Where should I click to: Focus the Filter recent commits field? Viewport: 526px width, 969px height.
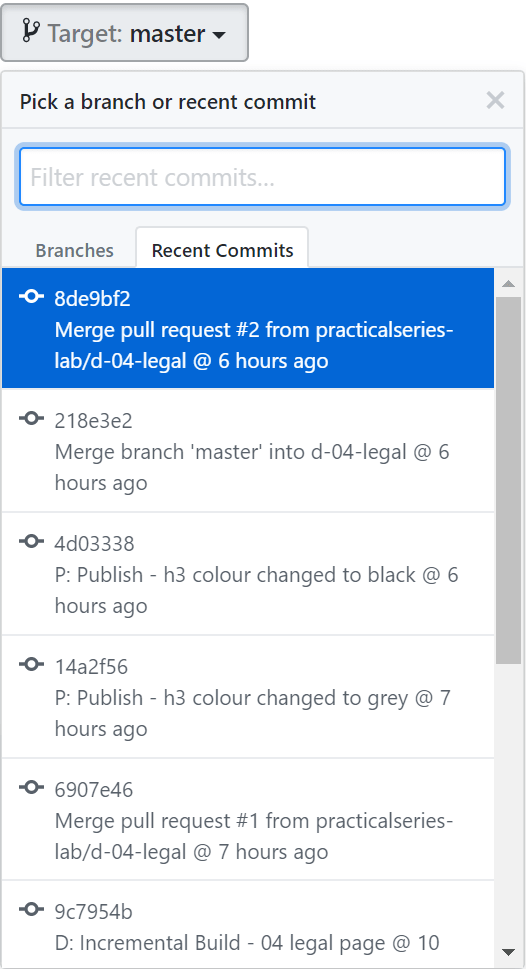tap(263, 177)
